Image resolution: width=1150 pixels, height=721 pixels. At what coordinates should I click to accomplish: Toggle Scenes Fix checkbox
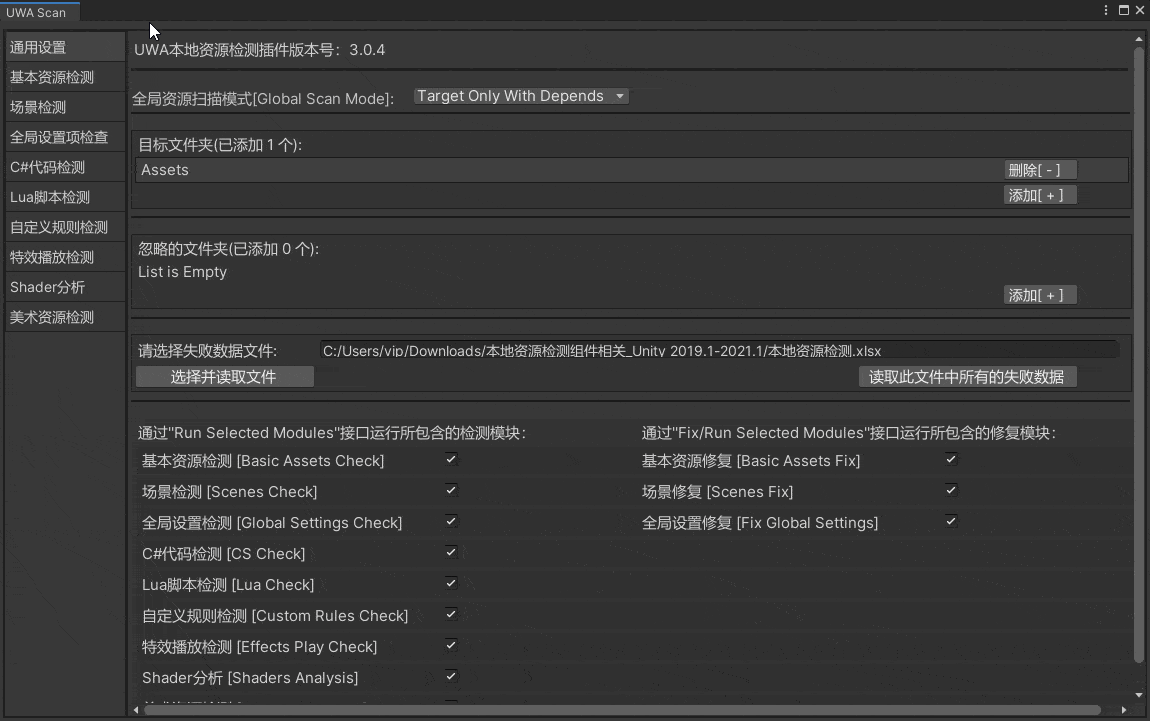pos(951,491)
